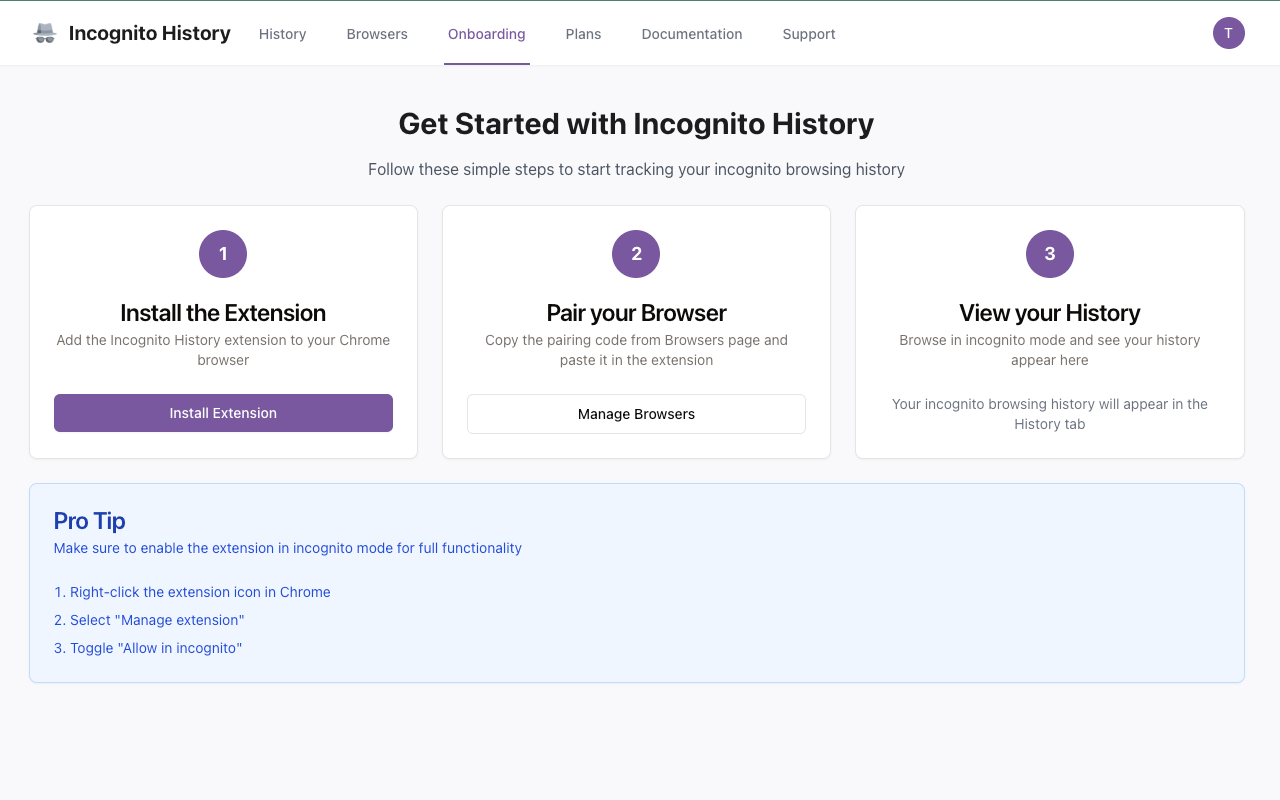Switch to the Plans tab
The image size is (1280, 800).
[584, 34]
